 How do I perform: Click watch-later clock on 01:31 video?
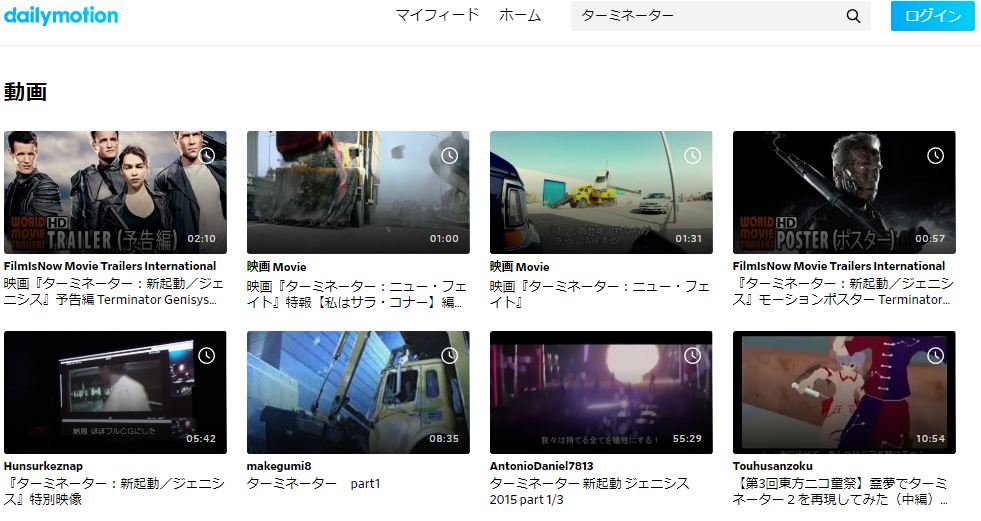click(x=692, y=156)
